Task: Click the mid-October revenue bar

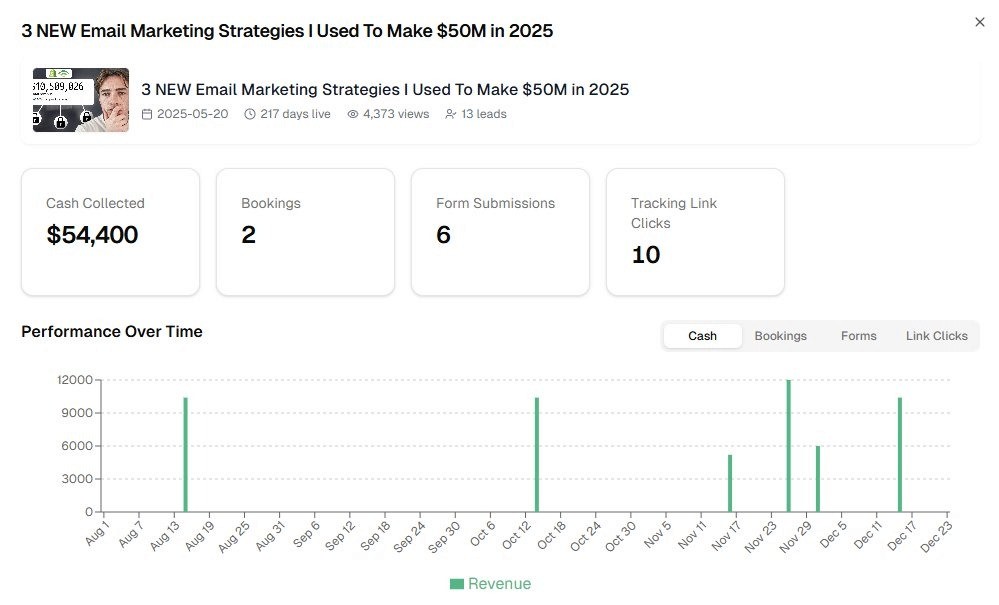Action: (537, 455)
